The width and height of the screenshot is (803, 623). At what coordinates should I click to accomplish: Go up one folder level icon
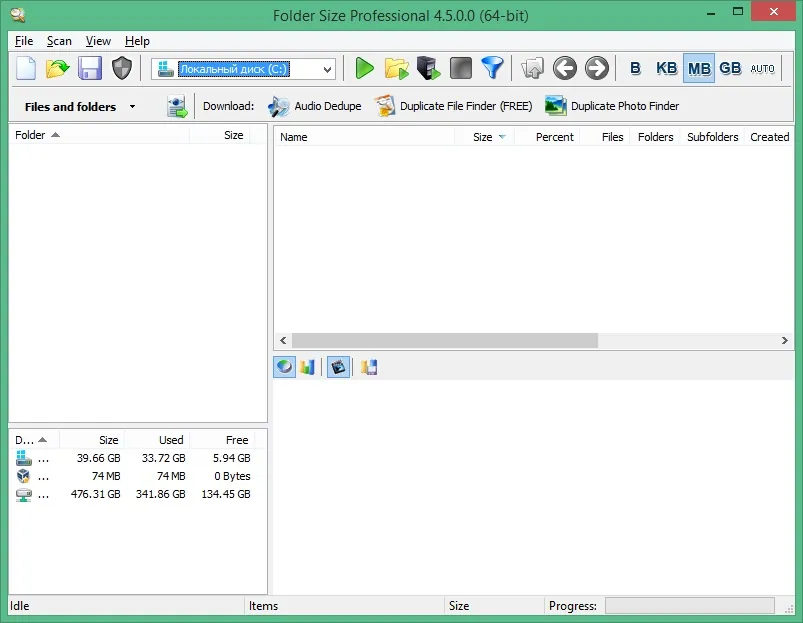click(x=533, y=68)
